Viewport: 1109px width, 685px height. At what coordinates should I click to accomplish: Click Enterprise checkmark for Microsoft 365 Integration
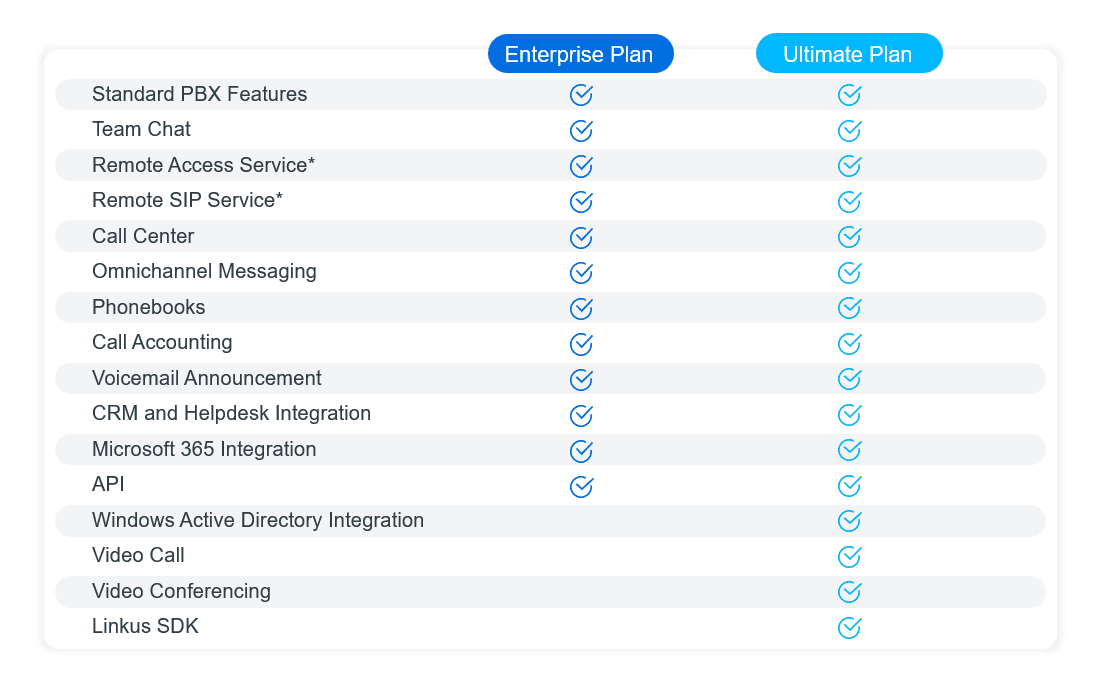(581, 450)
